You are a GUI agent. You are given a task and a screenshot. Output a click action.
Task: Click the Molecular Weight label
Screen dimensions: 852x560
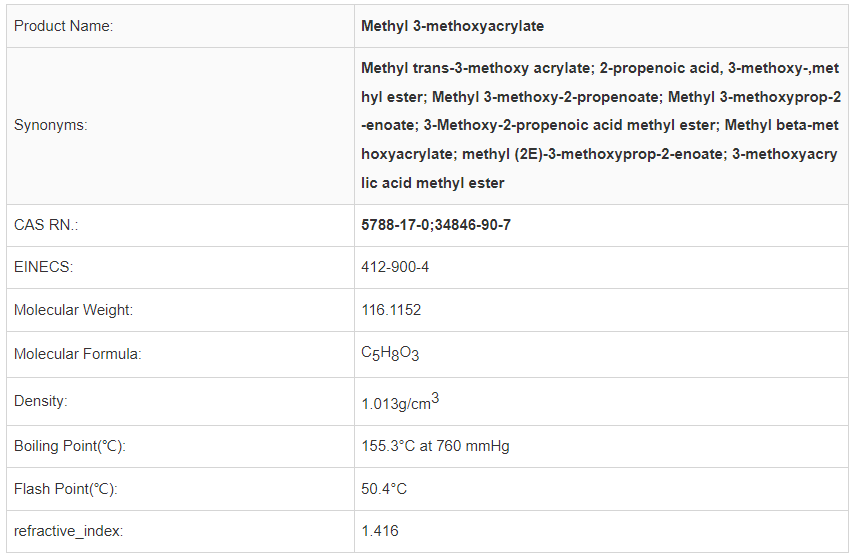pyautogui.click(x=73, y=310)
